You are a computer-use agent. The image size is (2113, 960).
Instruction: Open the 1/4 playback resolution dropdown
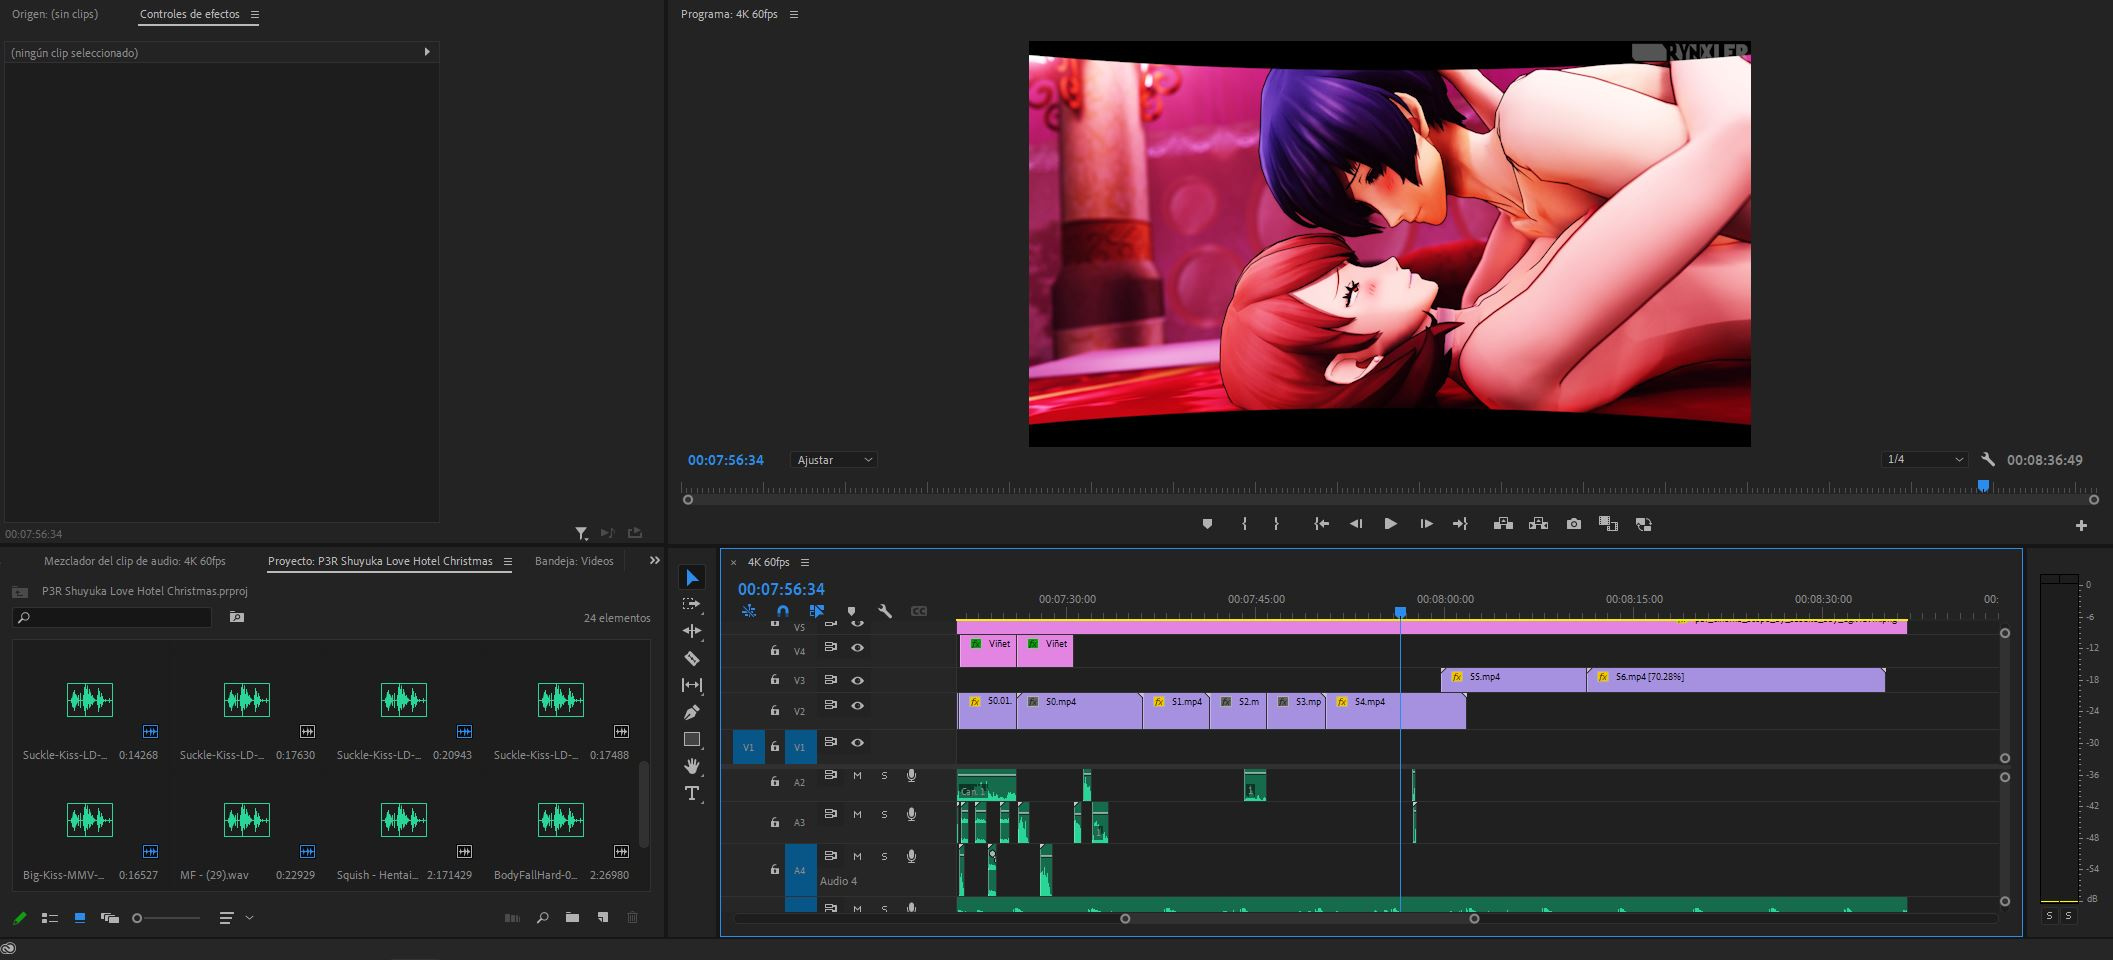[x=1924, y=460]
